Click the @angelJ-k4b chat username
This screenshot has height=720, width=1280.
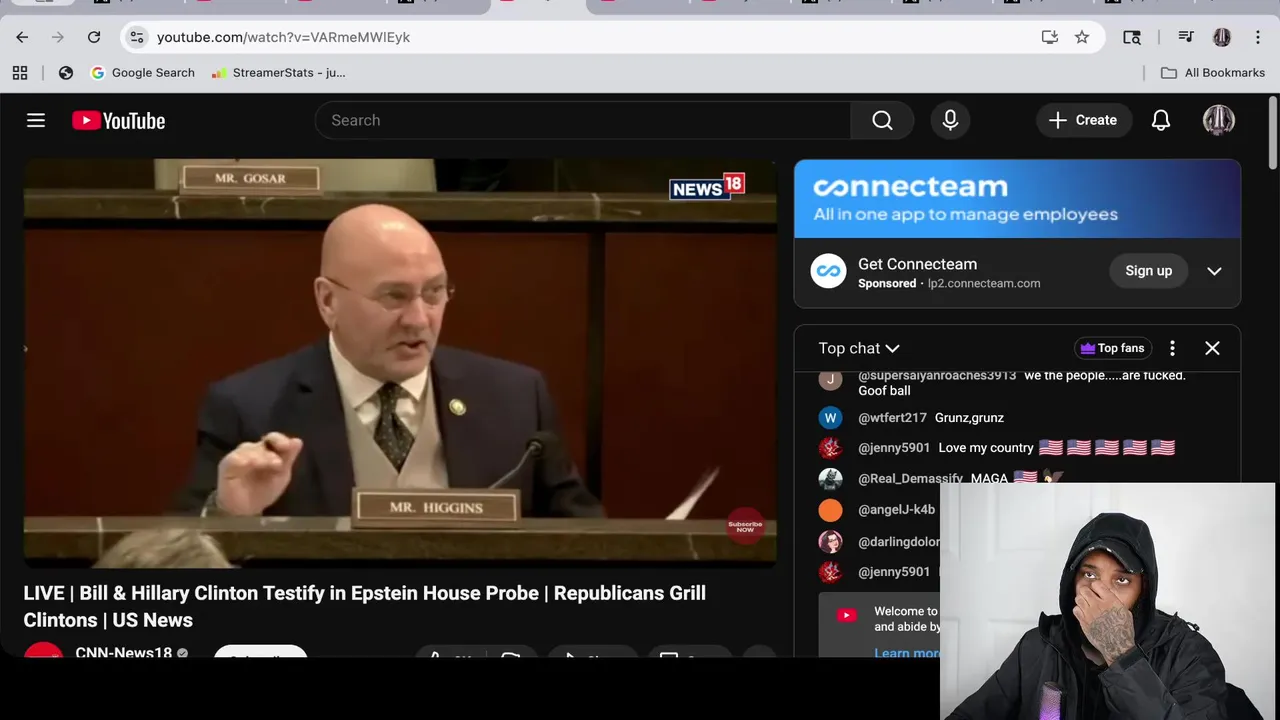[x=896, y=510]
